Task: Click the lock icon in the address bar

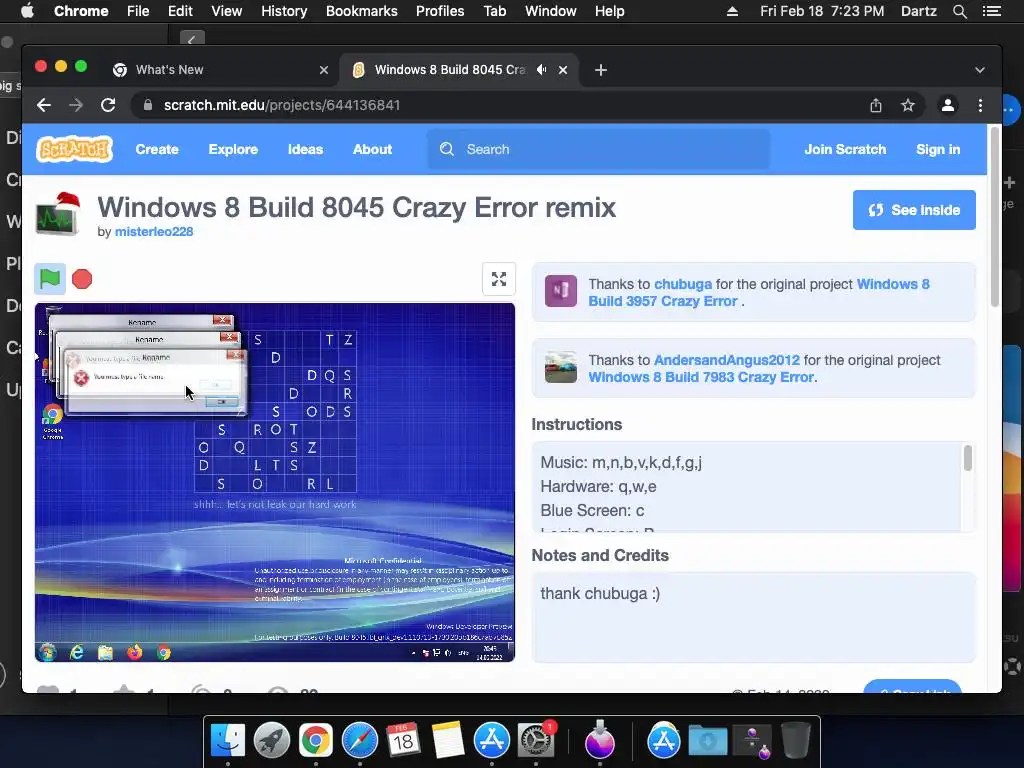Action: tap(148, 105)
